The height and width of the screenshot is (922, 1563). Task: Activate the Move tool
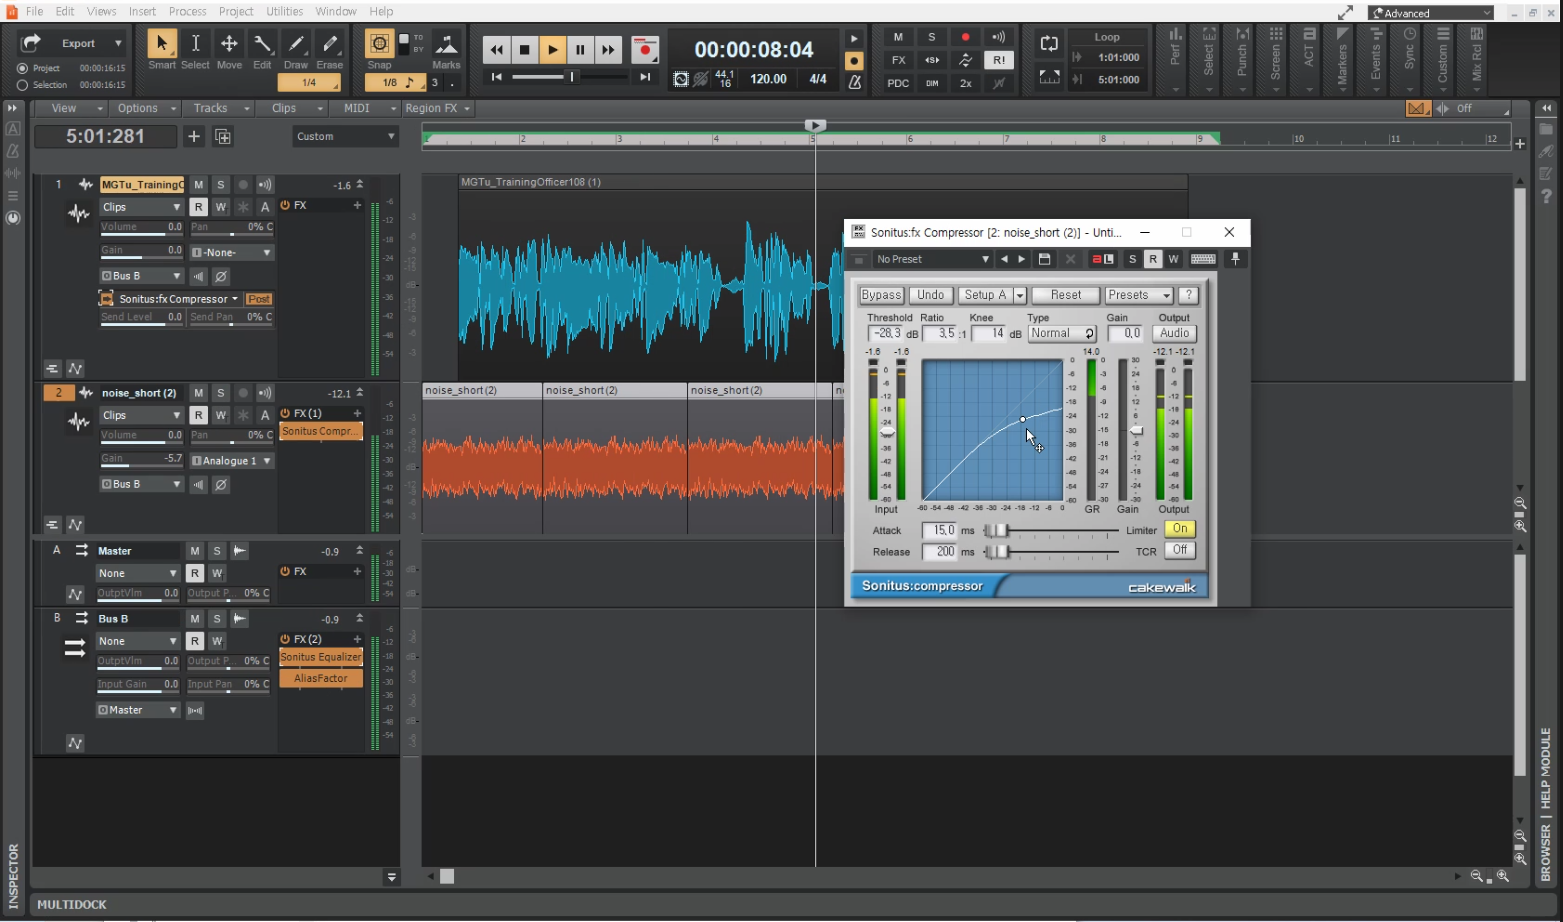[229, 44]
